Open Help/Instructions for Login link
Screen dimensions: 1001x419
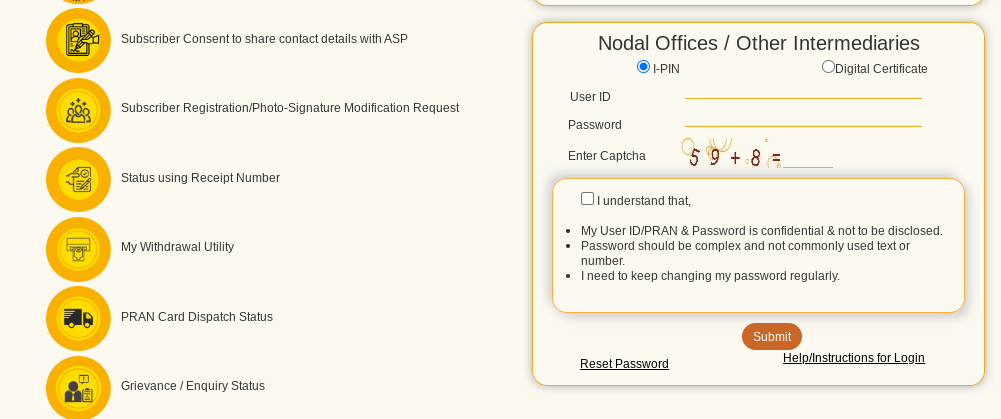click(x=853, y=358)
